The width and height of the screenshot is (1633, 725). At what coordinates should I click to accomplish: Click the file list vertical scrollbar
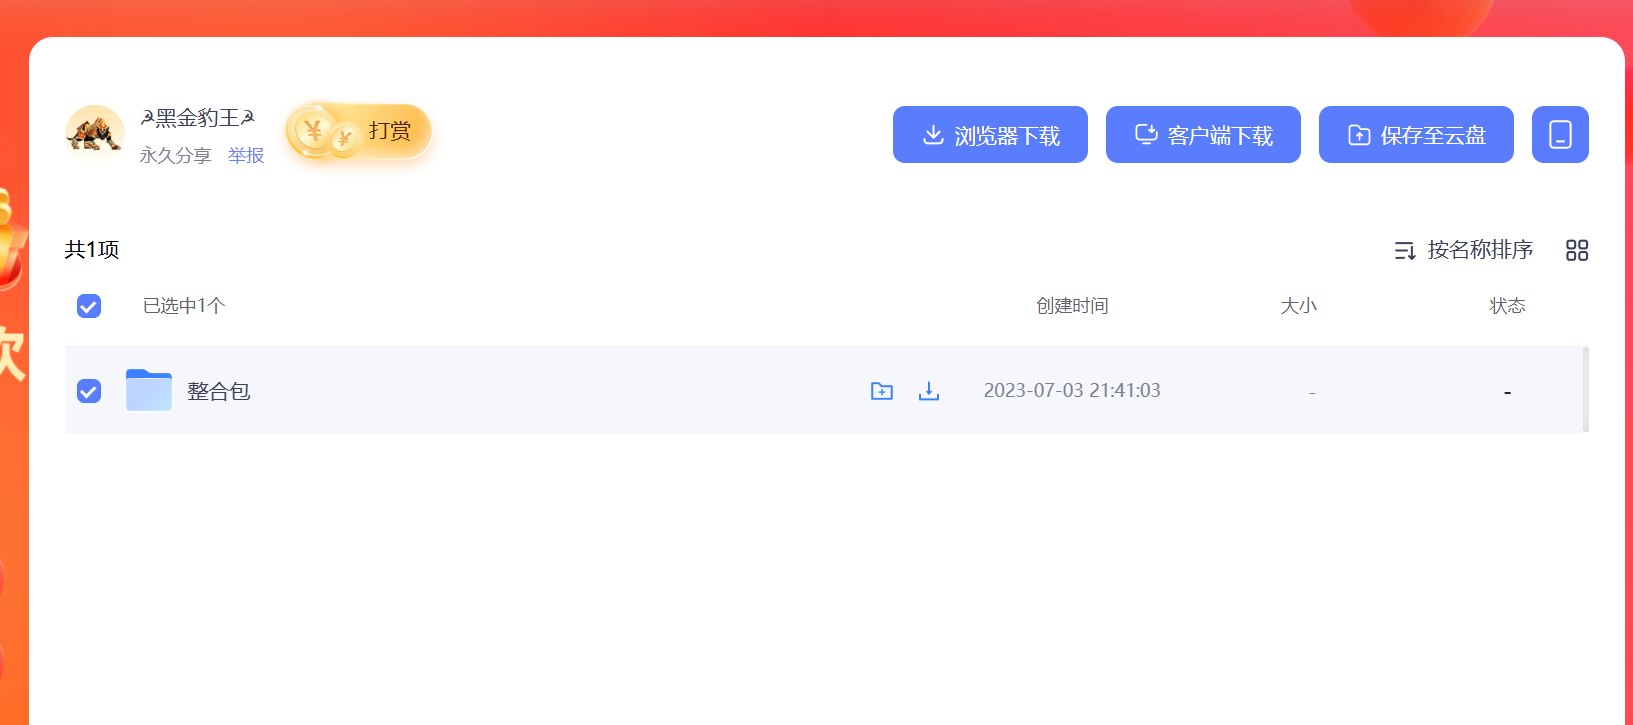click(1586, 389)
